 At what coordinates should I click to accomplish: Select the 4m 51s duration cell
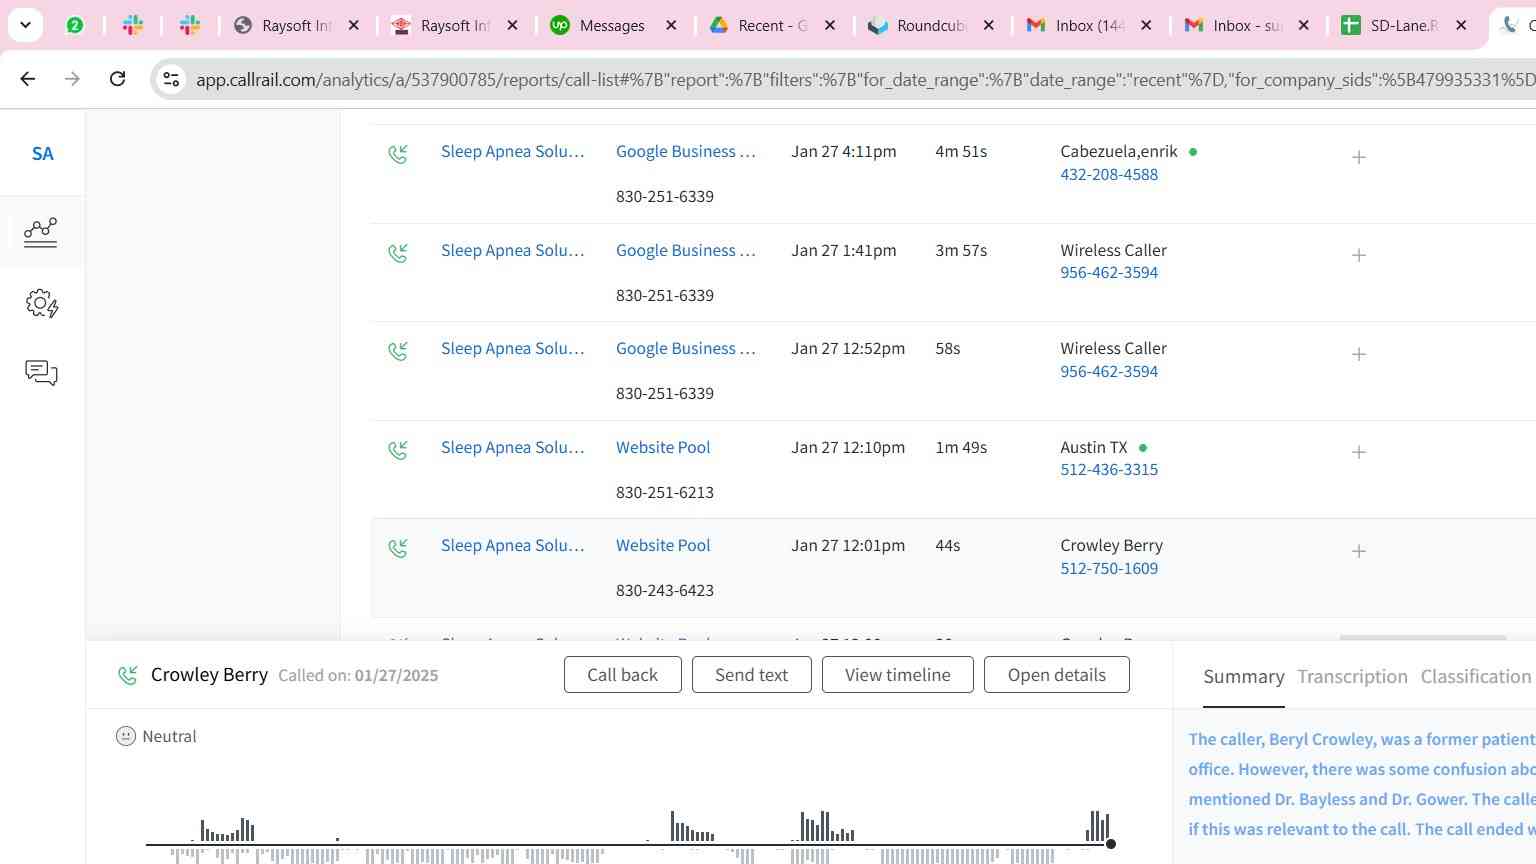[961, 151]
